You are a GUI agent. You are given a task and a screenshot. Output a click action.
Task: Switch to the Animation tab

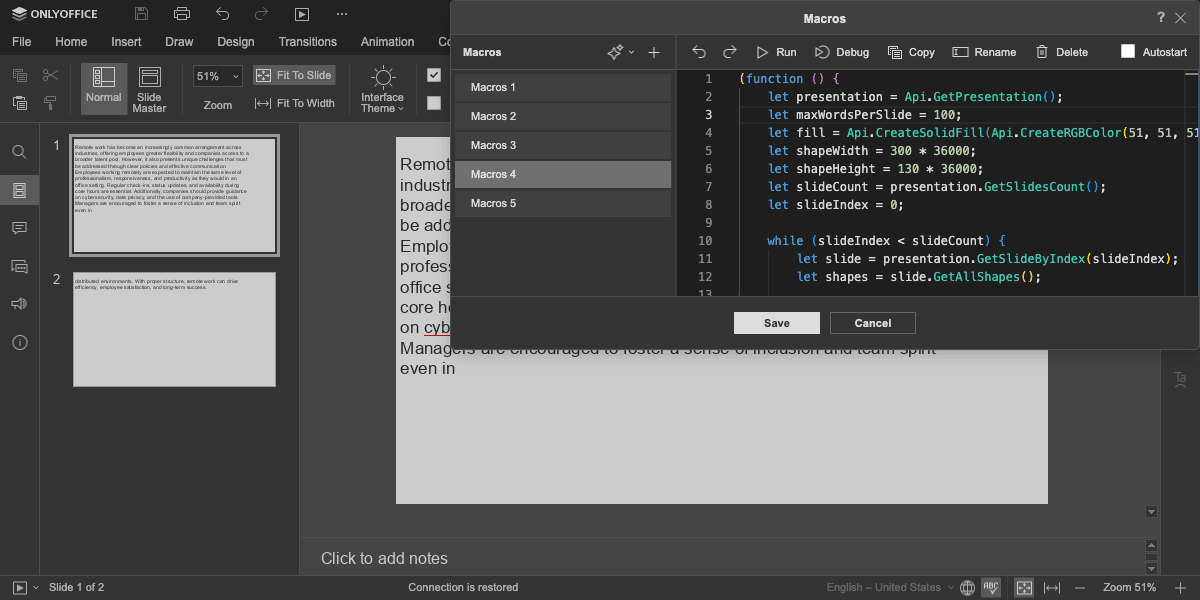387,42
